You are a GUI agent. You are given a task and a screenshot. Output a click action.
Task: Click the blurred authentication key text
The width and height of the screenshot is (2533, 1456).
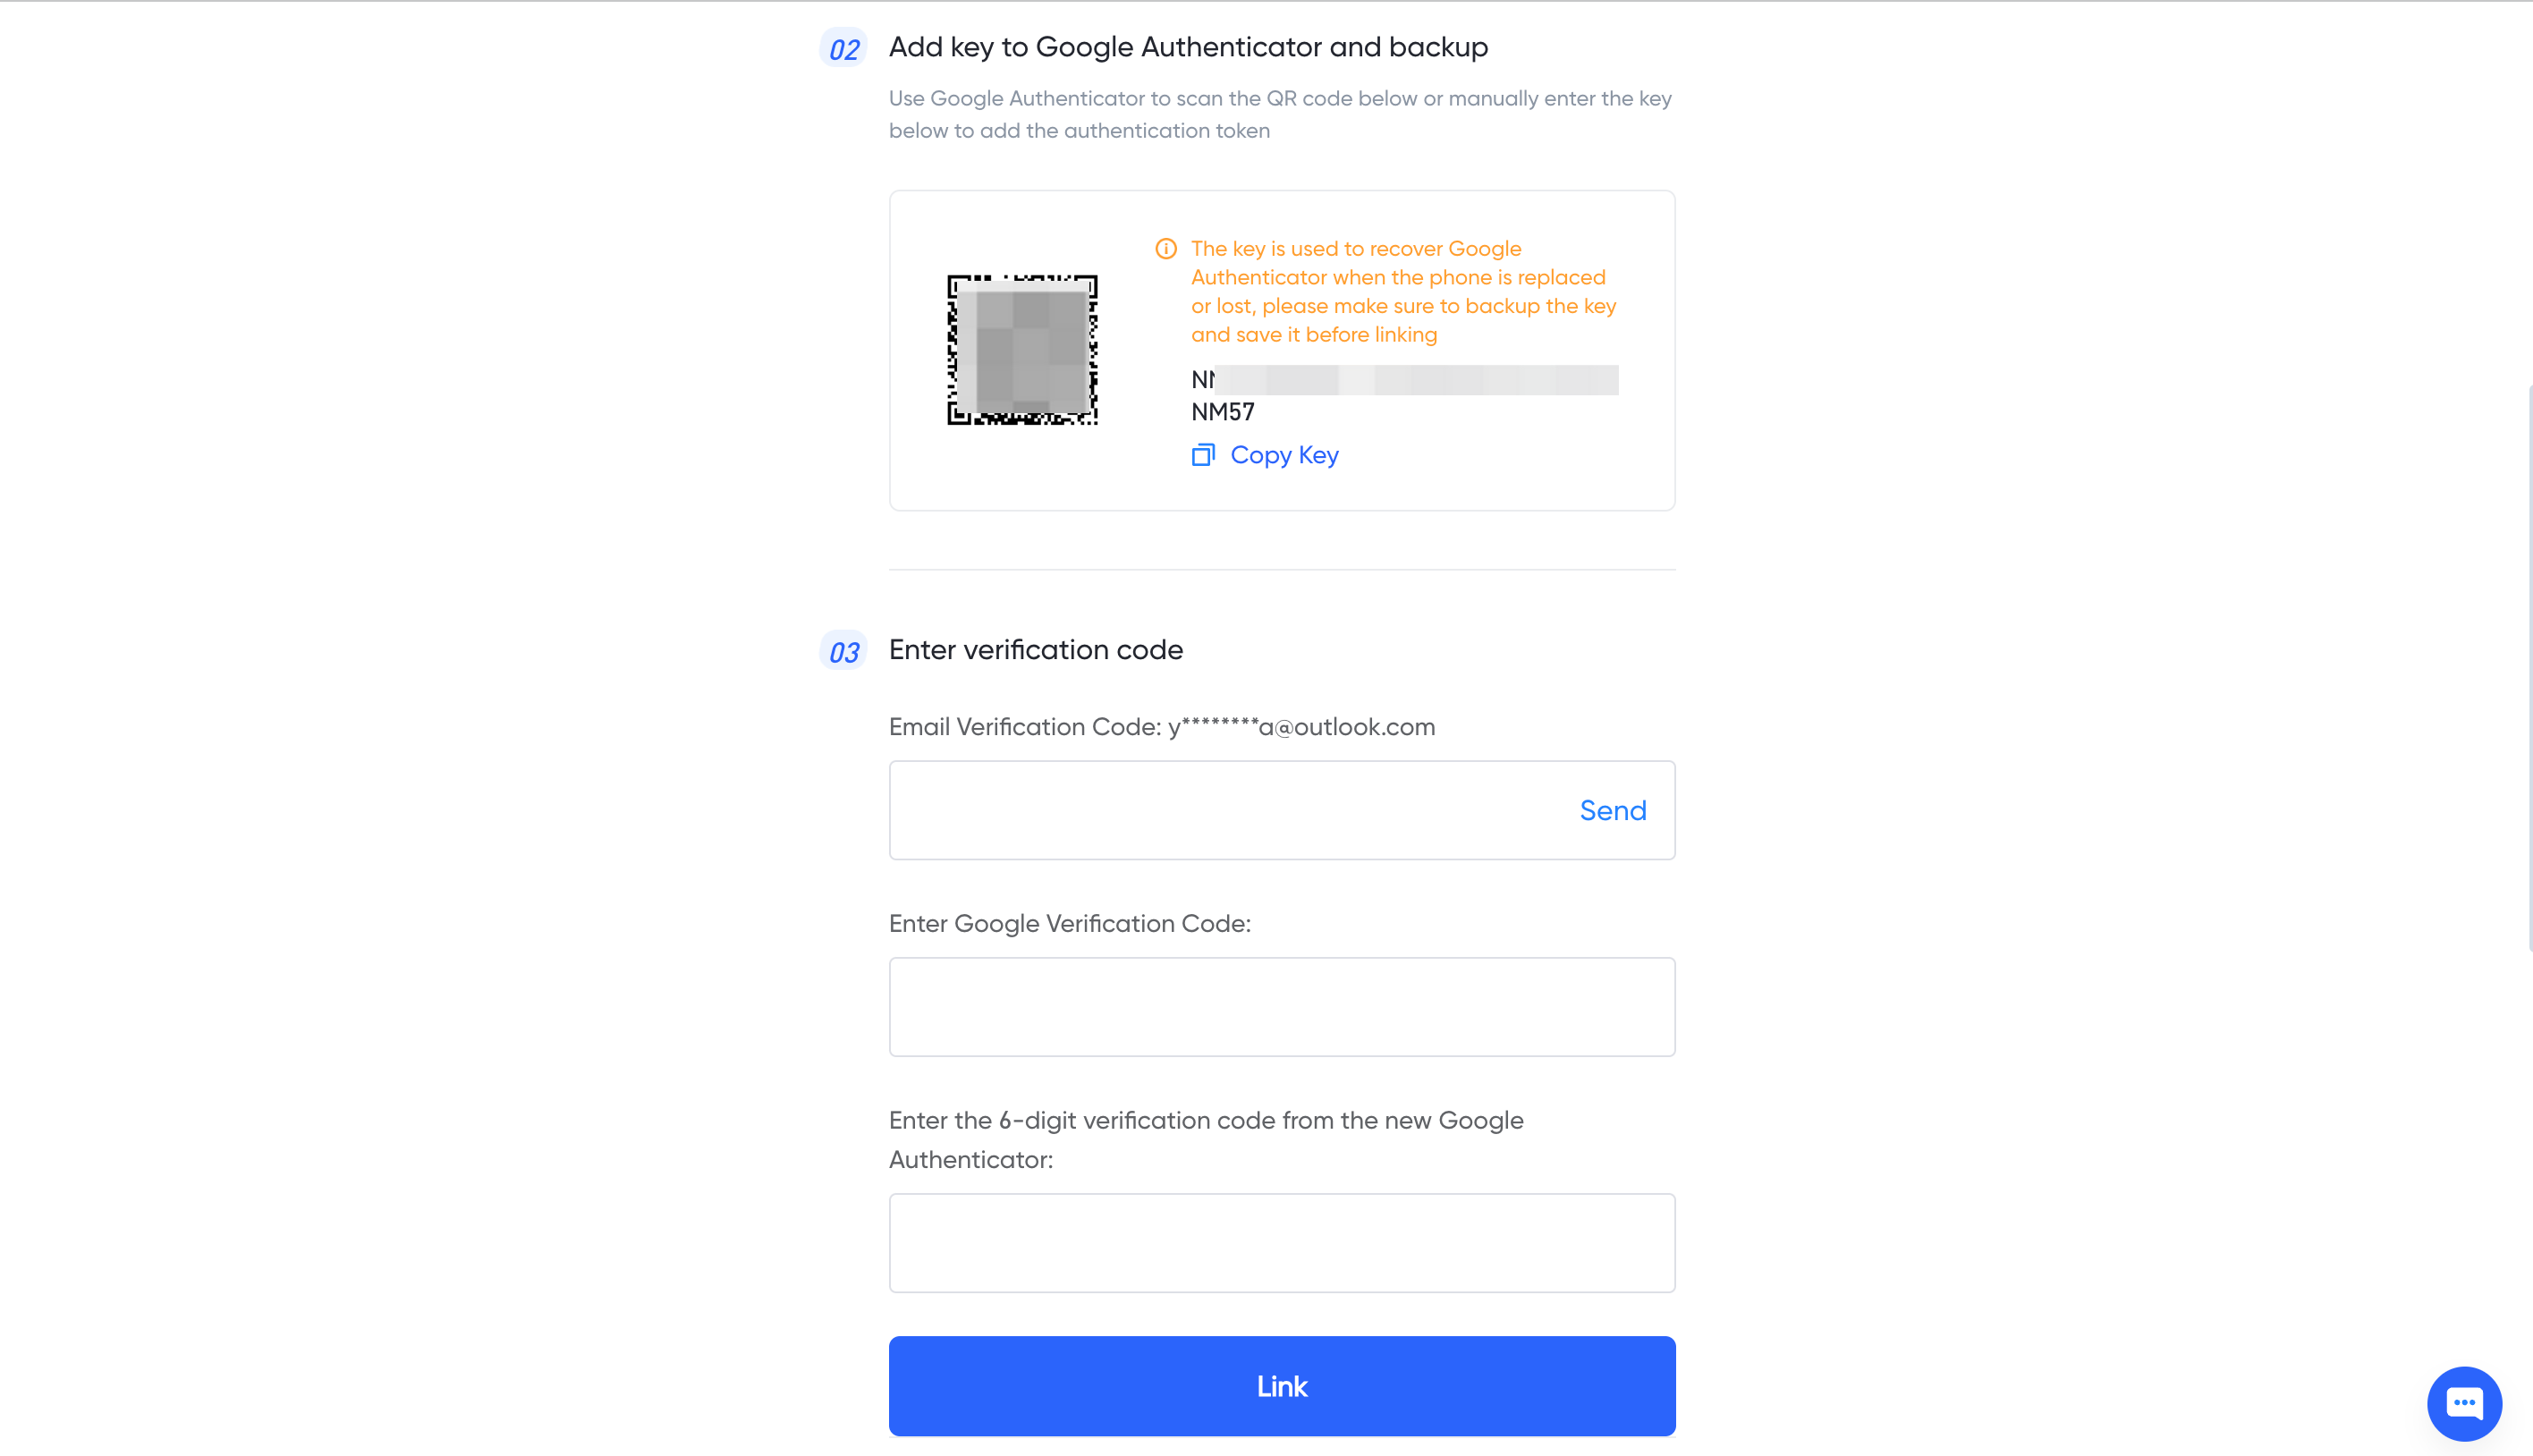pos(1404,380)
